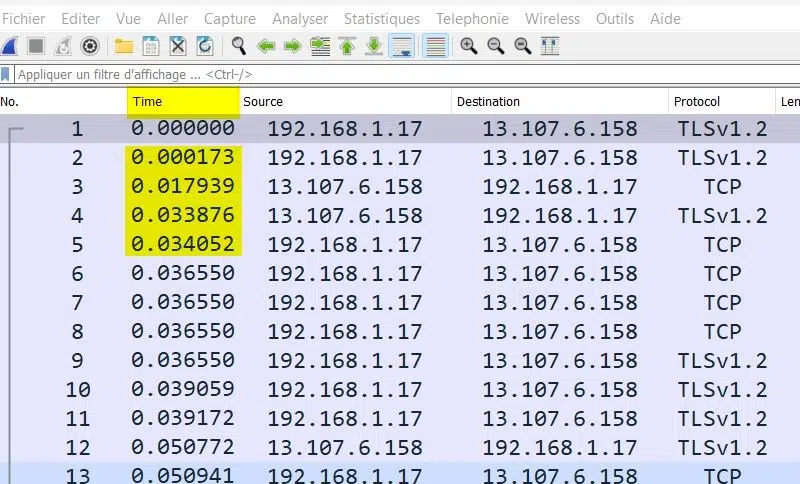
Task: Select packet row with time 0.039172
Action: (x=400, y=419)
